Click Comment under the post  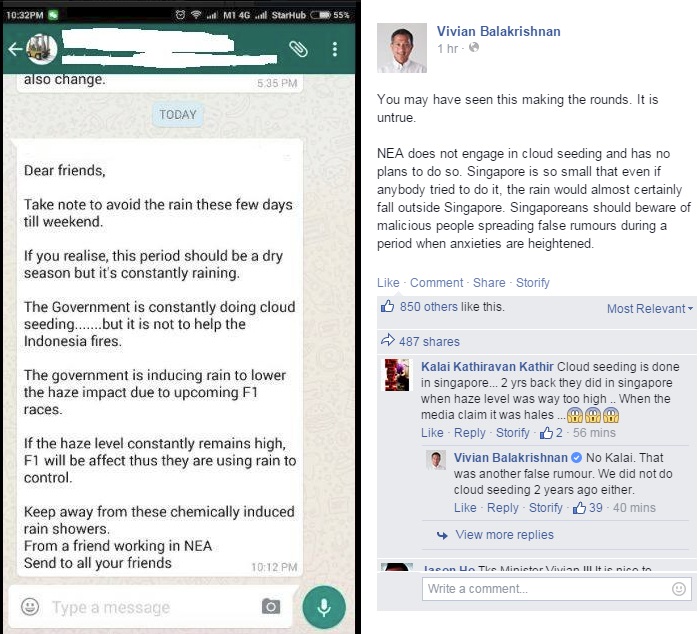[437, 283]
